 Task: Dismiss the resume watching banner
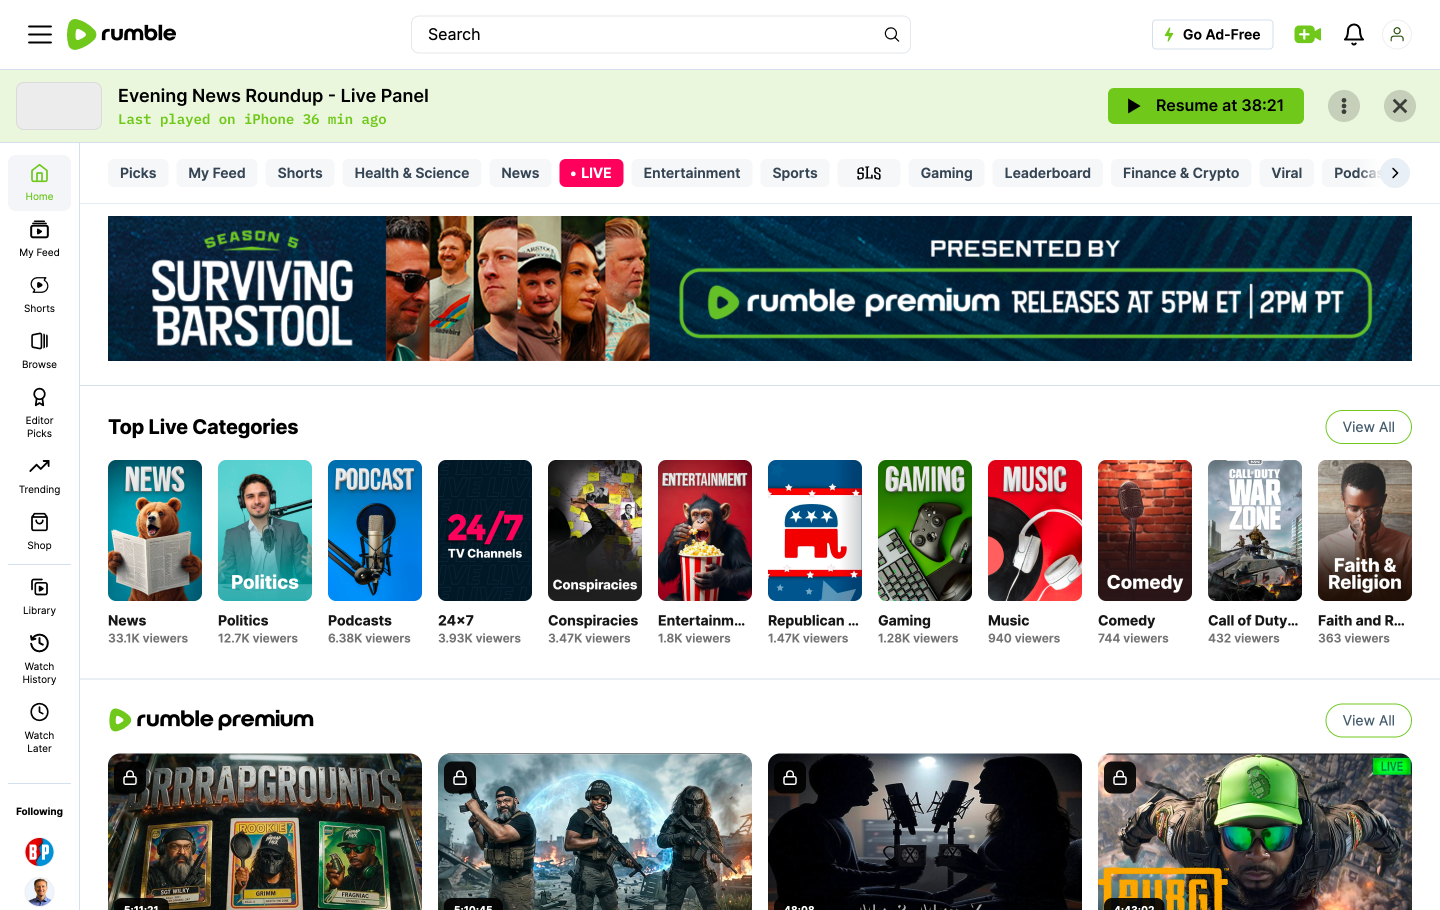point(1400,106)
